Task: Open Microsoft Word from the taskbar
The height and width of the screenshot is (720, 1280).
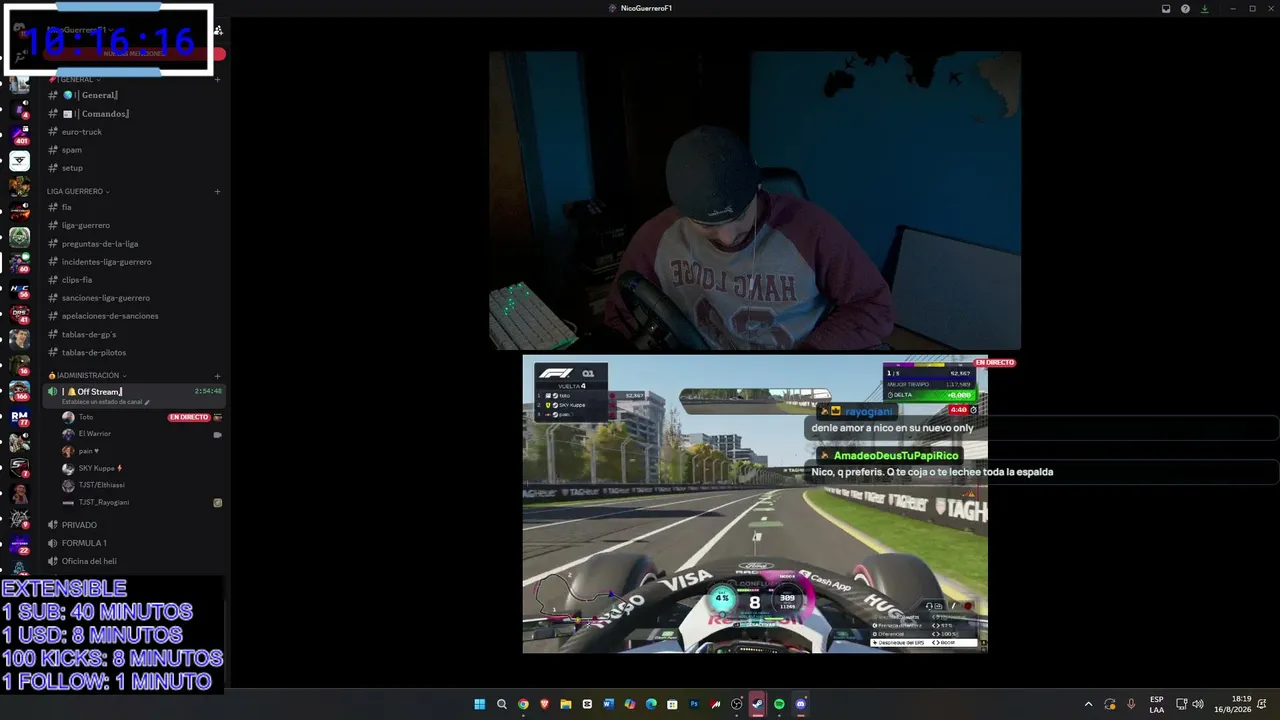Action: 608,704
